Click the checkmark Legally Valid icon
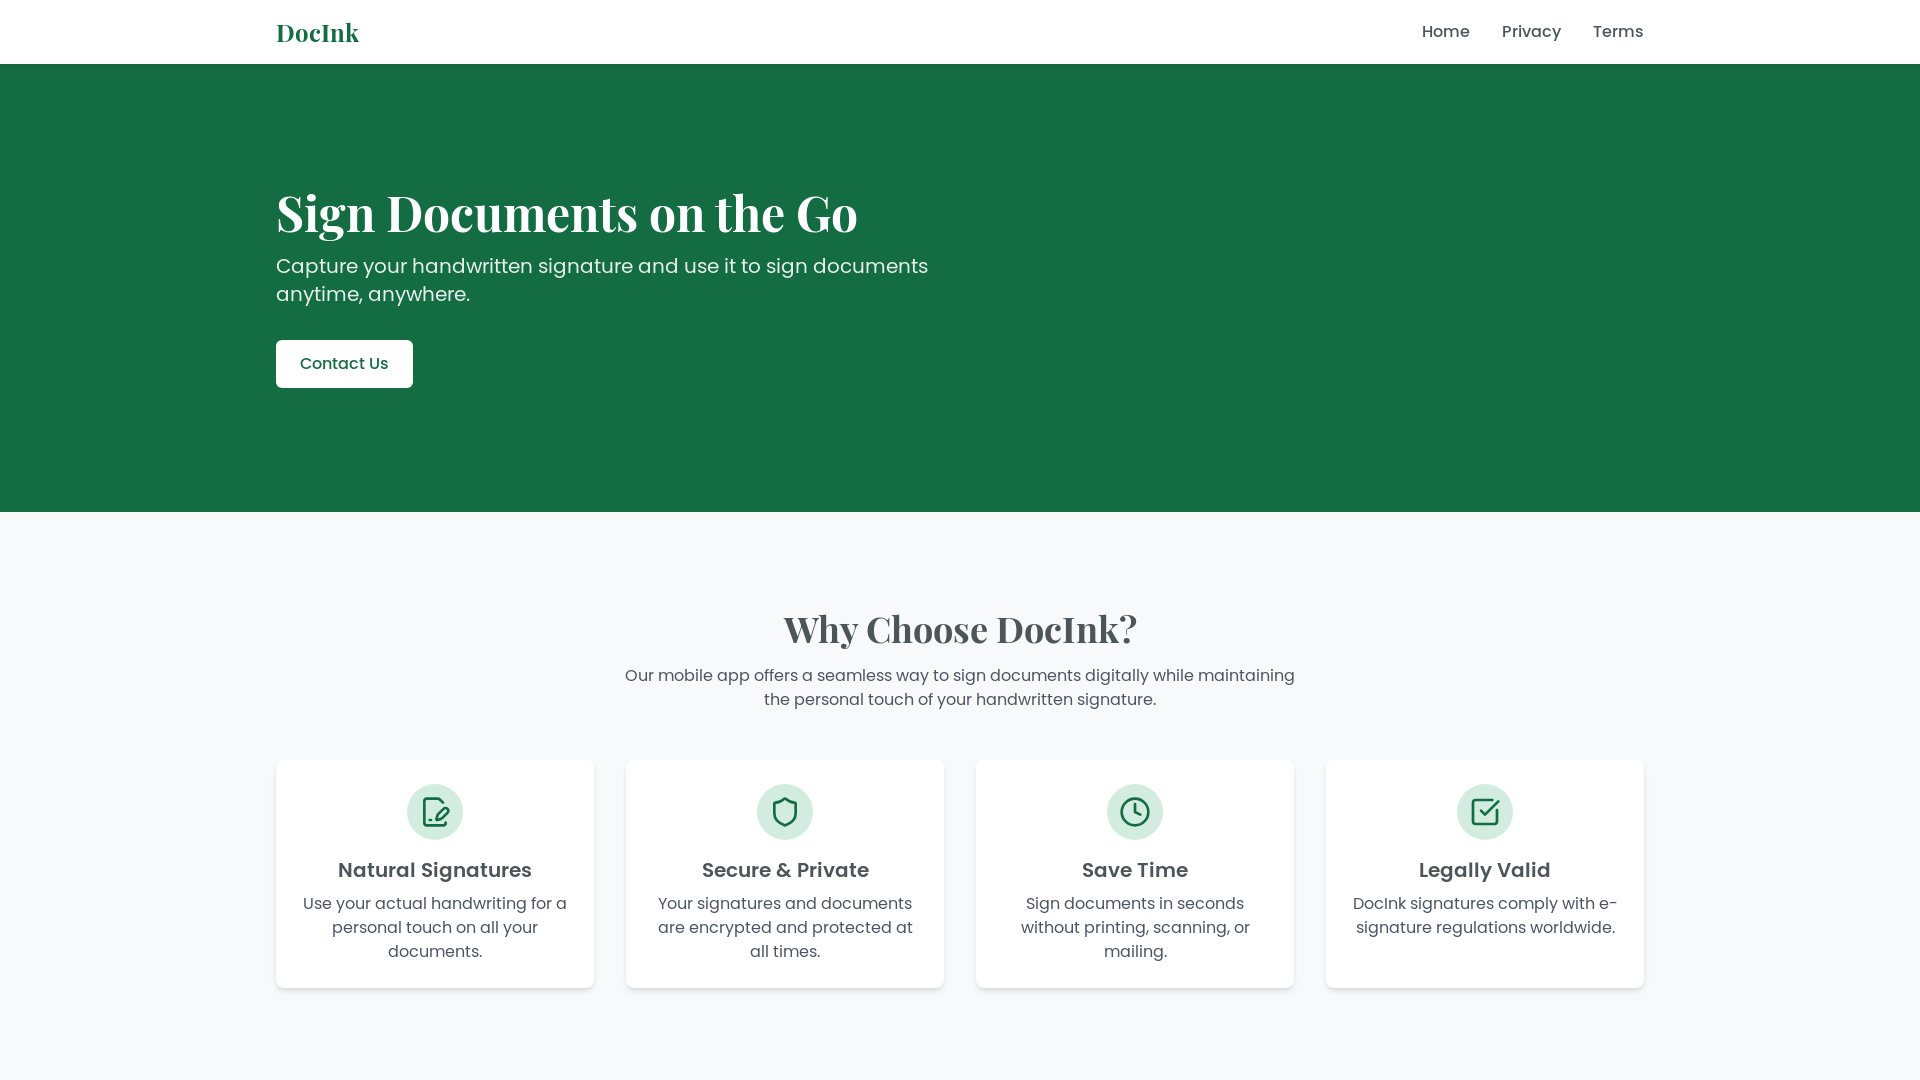The height and width of the screenshot is (1080, 1920). click(x=1485, y=812)
